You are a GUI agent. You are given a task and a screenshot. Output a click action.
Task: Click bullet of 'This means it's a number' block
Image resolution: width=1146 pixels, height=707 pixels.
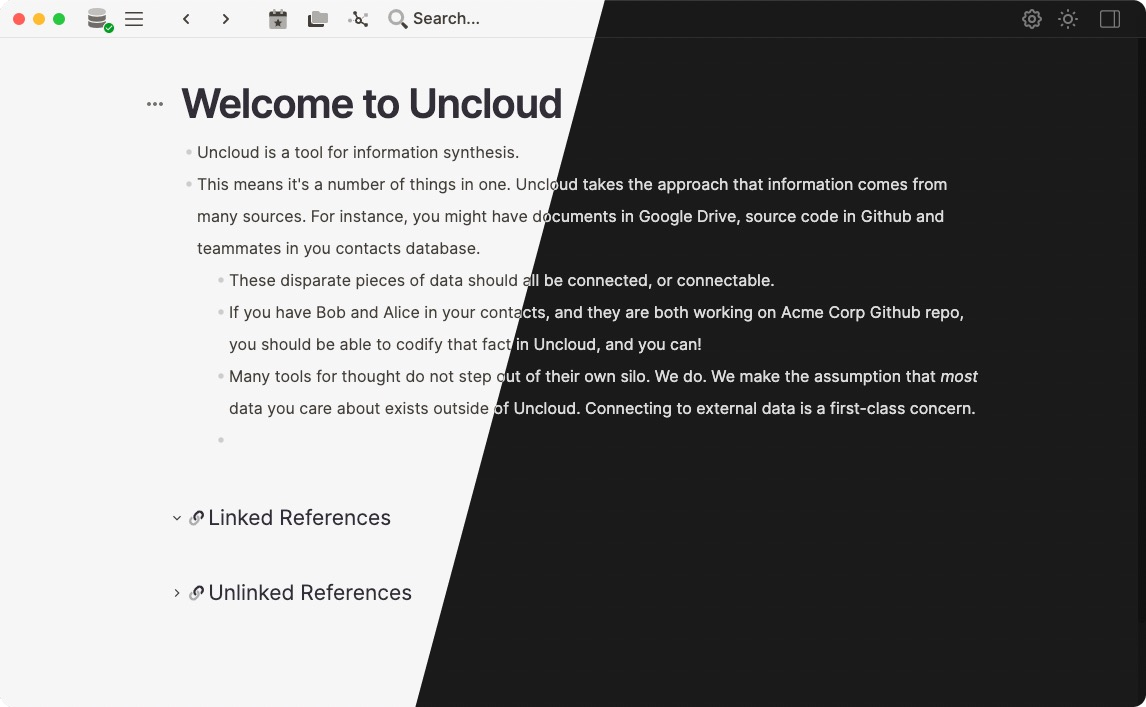[189, 184]
